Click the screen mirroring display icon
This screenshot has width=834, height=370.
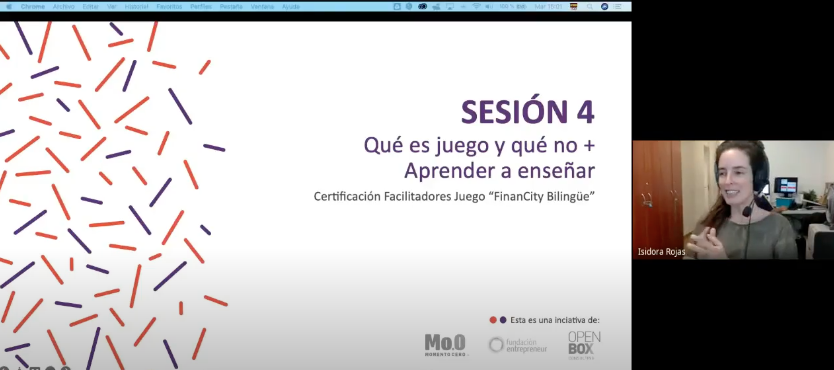(x=449, y=6)
